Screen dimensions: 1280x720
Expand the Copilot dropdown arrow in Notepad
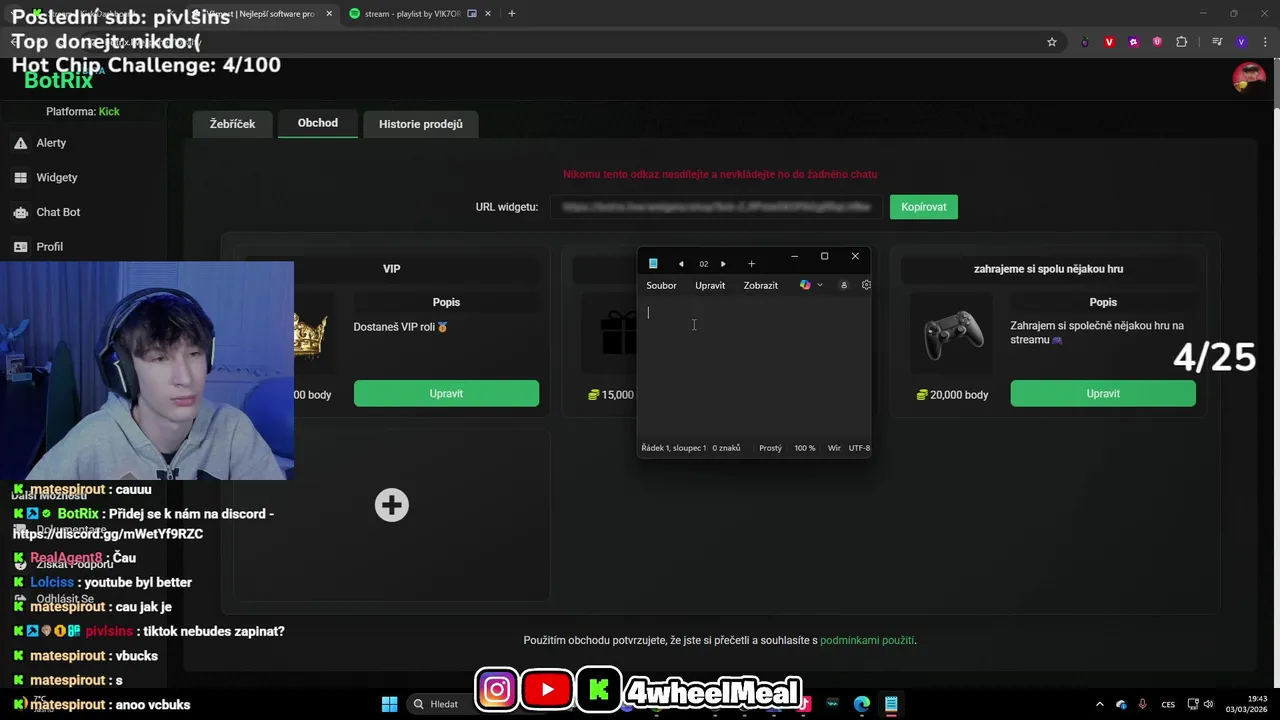[x=820, y=285]
